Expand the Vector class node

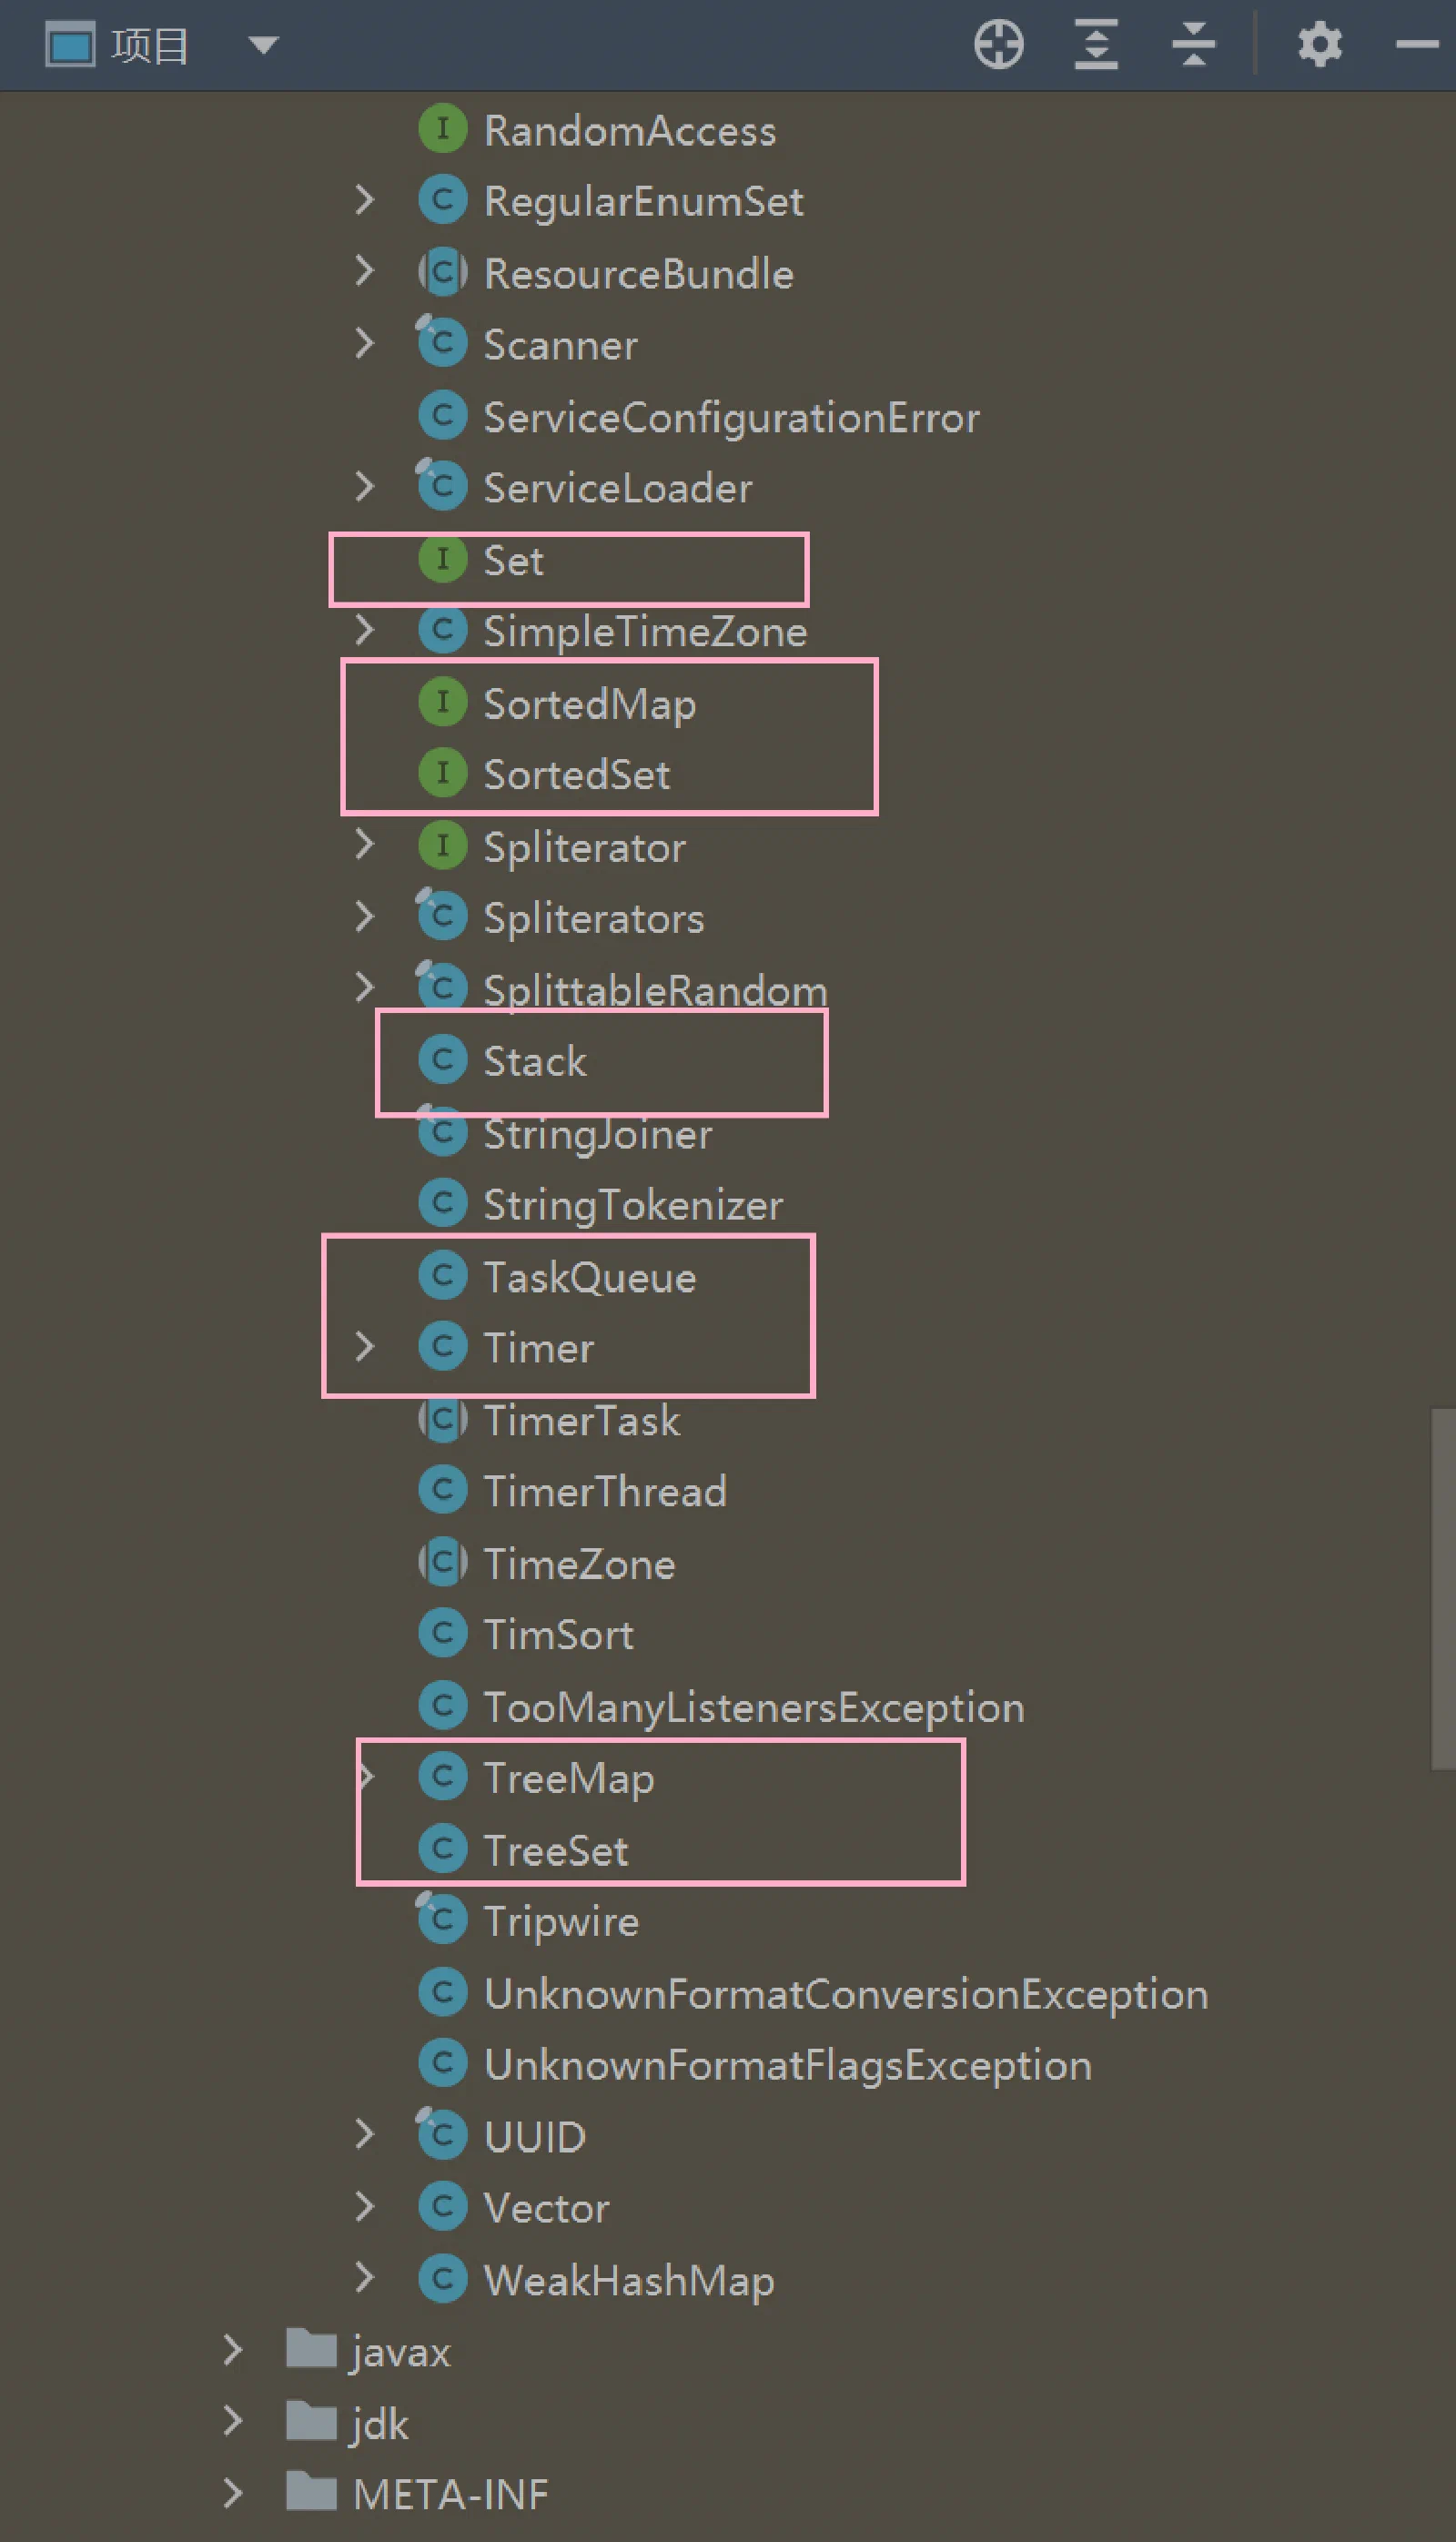pos(365,2206)
